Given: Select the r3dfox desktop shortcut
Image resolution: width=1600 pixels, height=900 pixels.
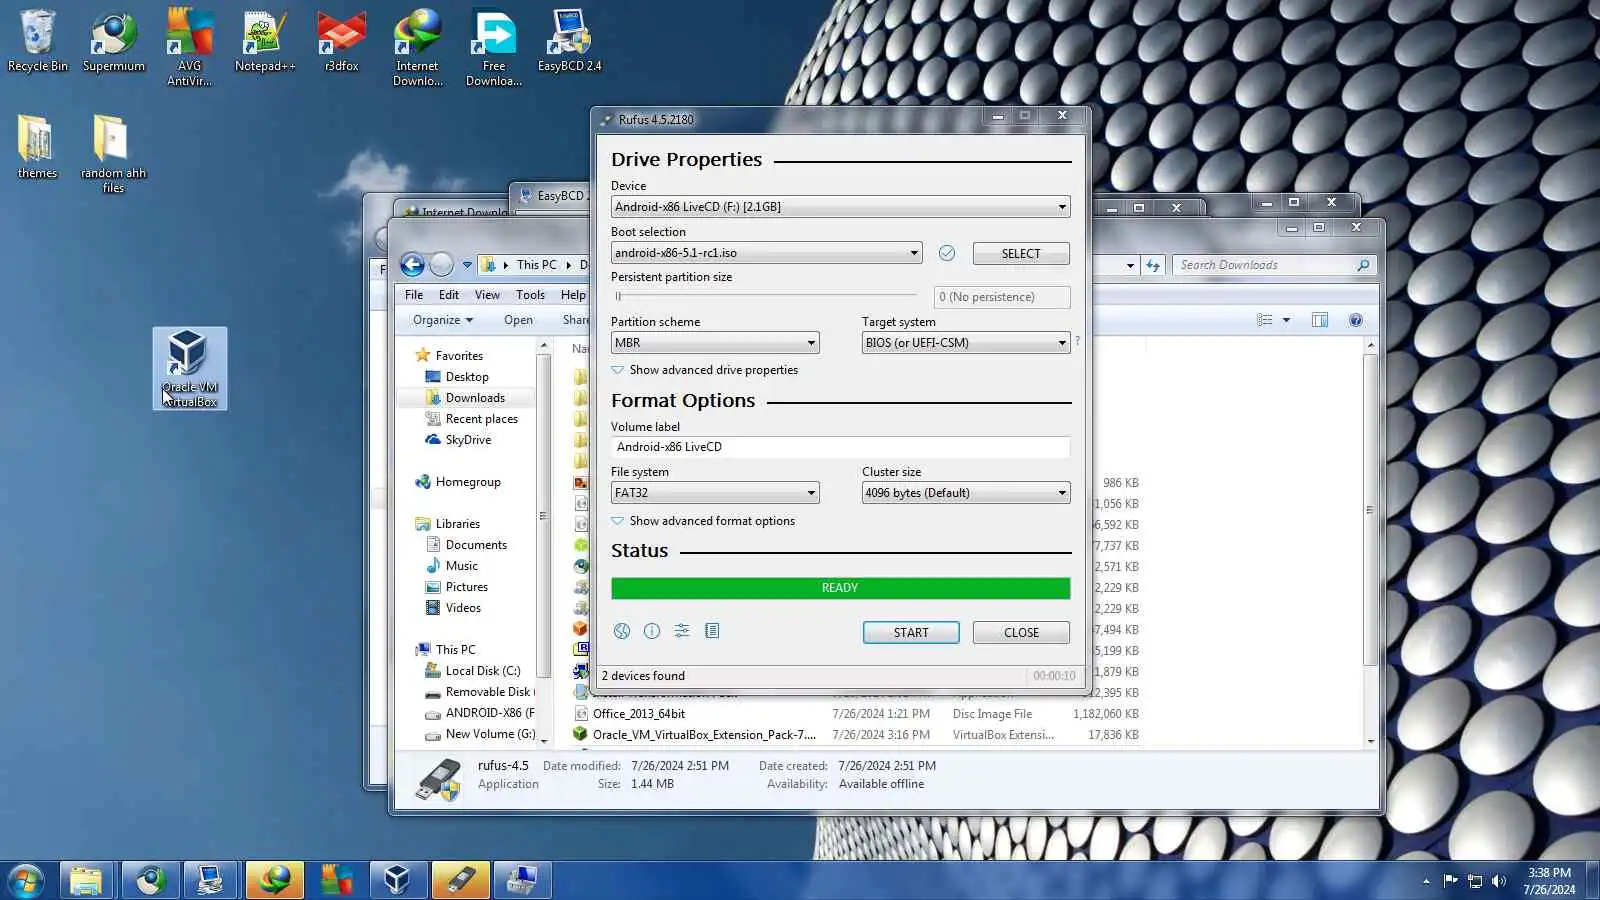Looking at the screenshot, I should click(x=342, y=41).
